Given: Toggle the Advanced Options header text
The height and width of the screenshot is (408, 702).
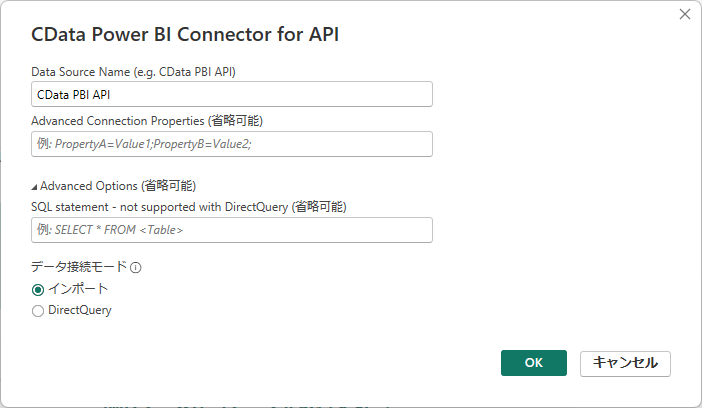Looking at the screenshot, I should pos(88,186).
